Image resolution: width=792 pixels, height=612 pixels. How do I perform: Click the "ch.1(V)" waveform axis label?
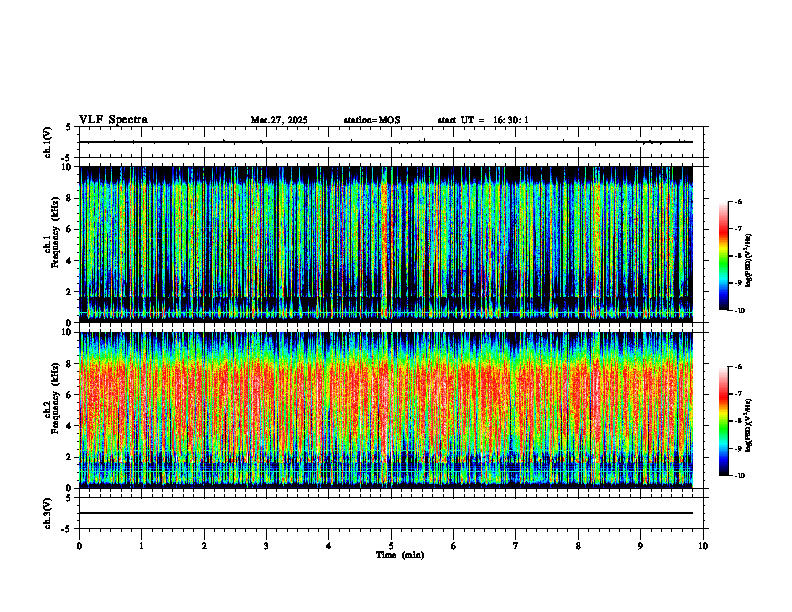pyautogui.click(x=48, y=142)
